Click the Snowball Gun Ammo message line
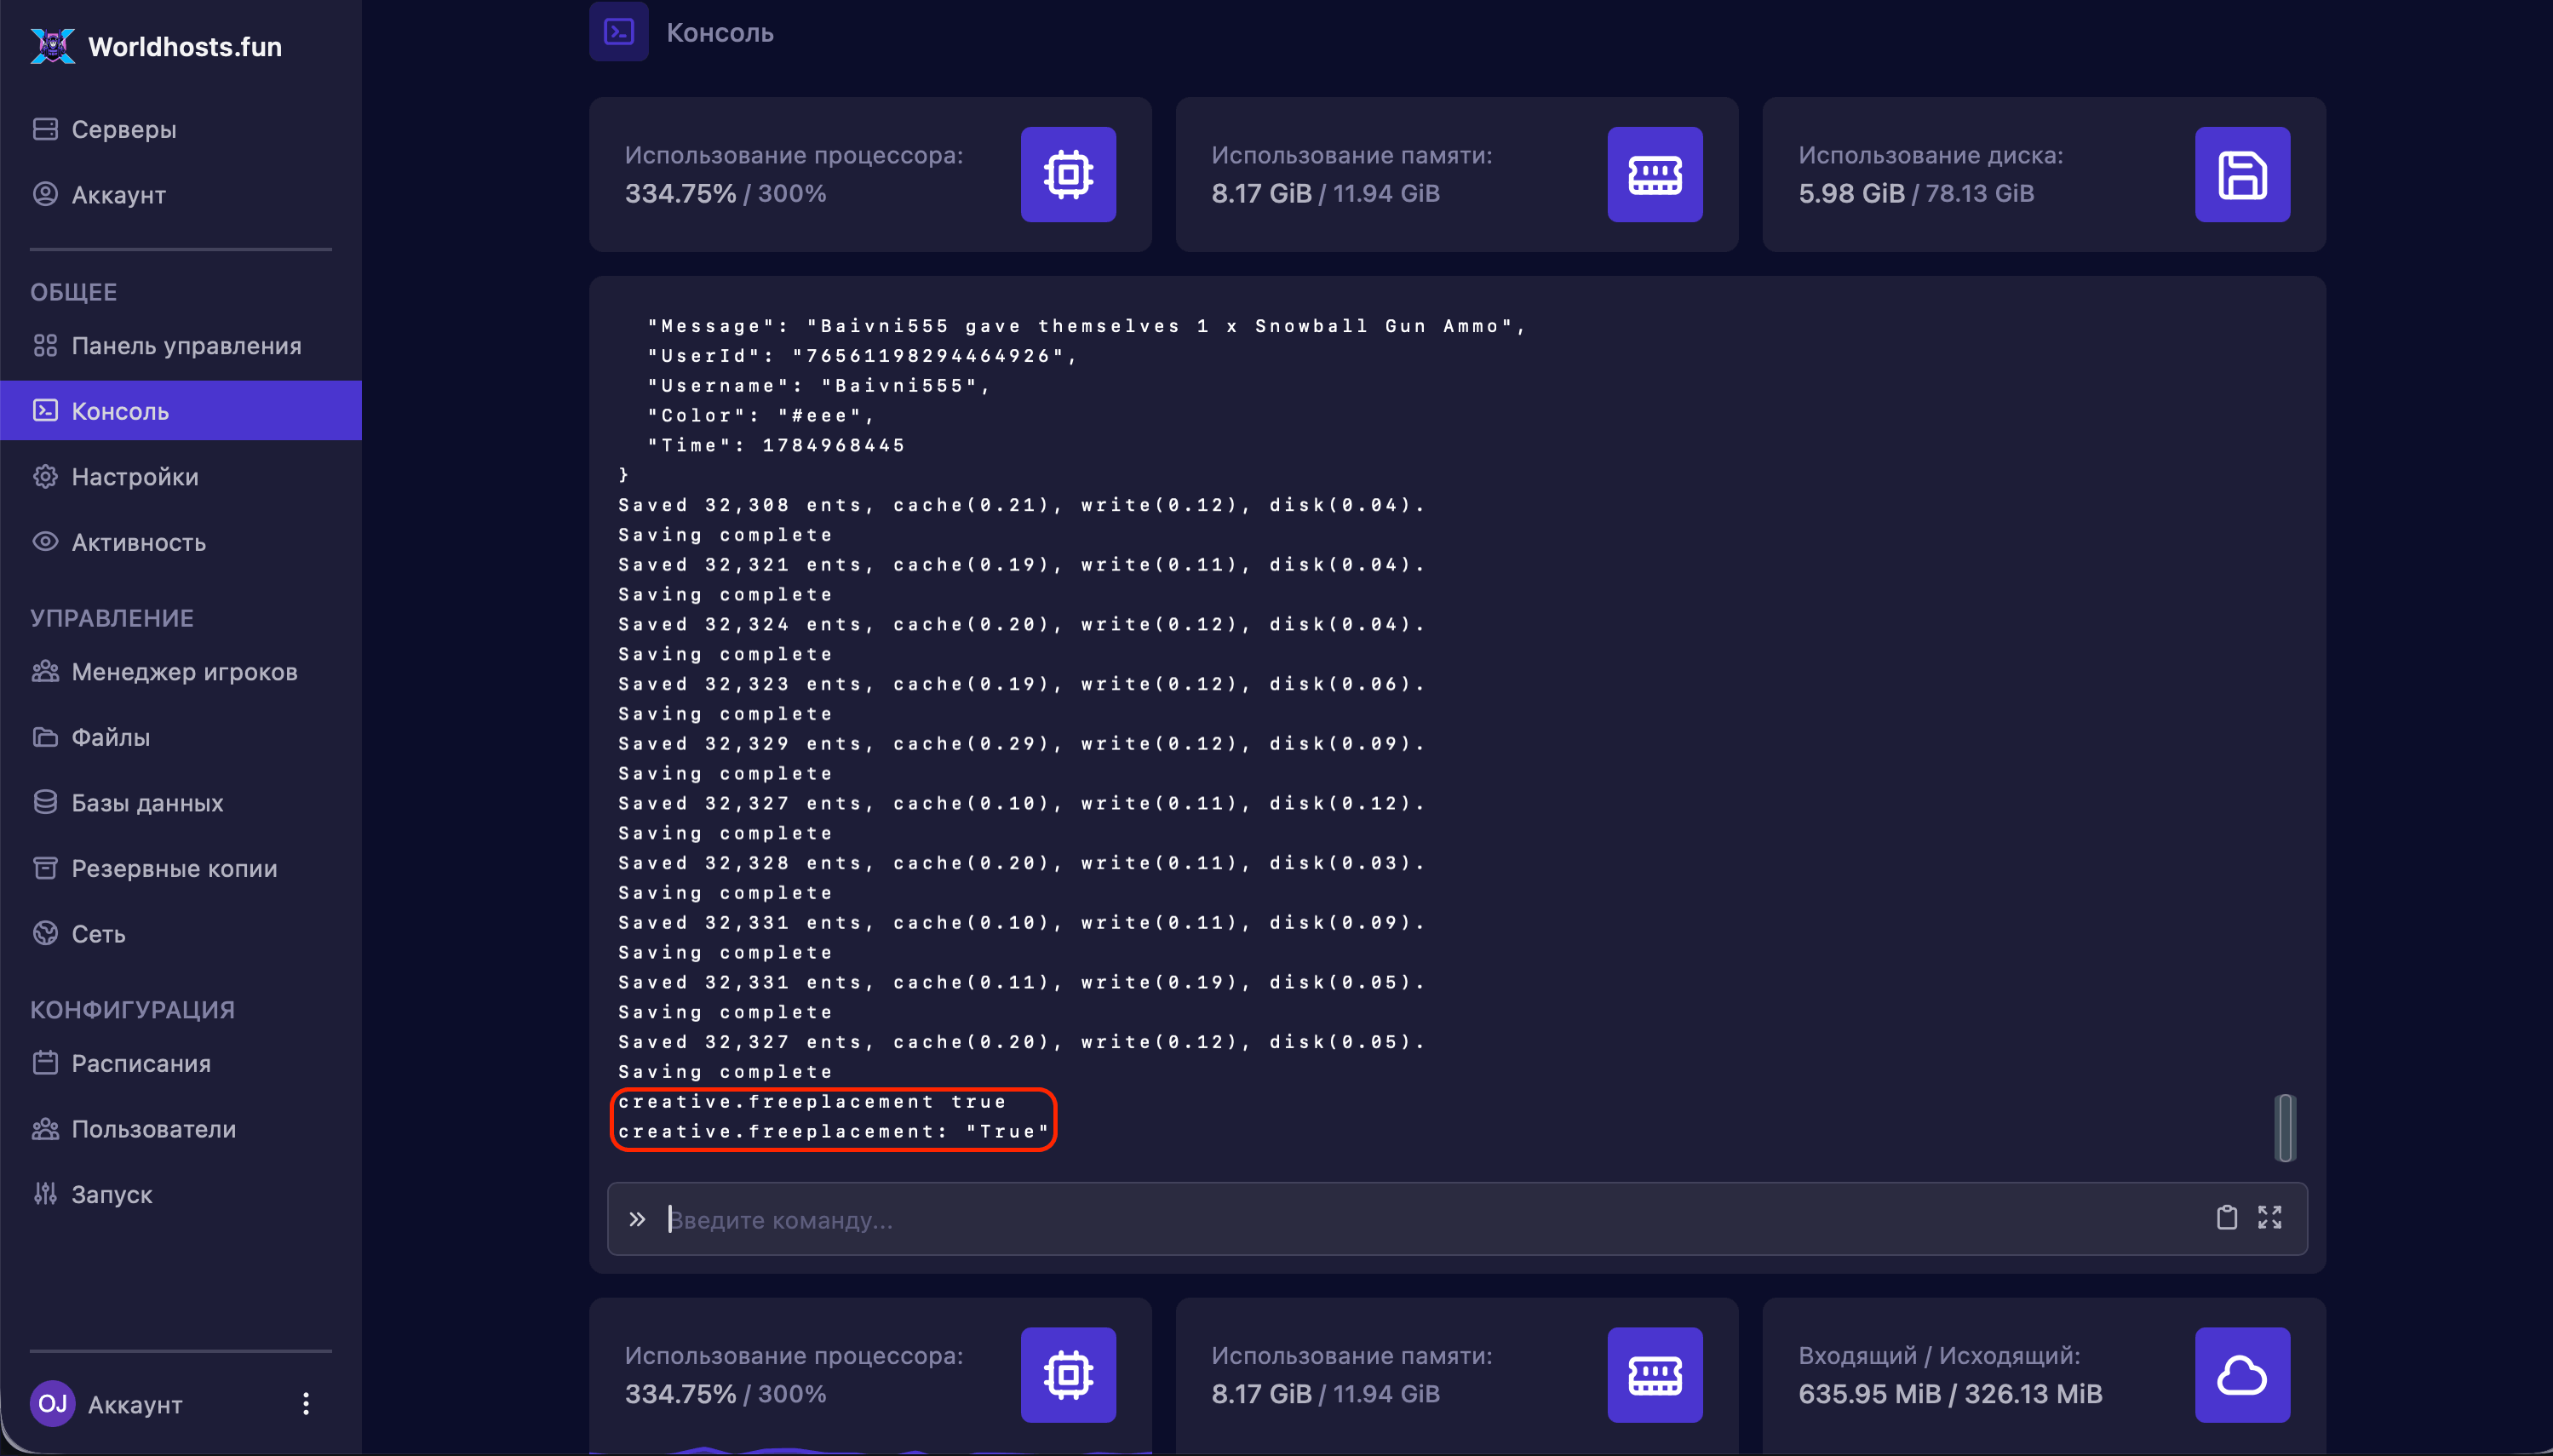The image size is (2553, 1456). point(1086,326)
